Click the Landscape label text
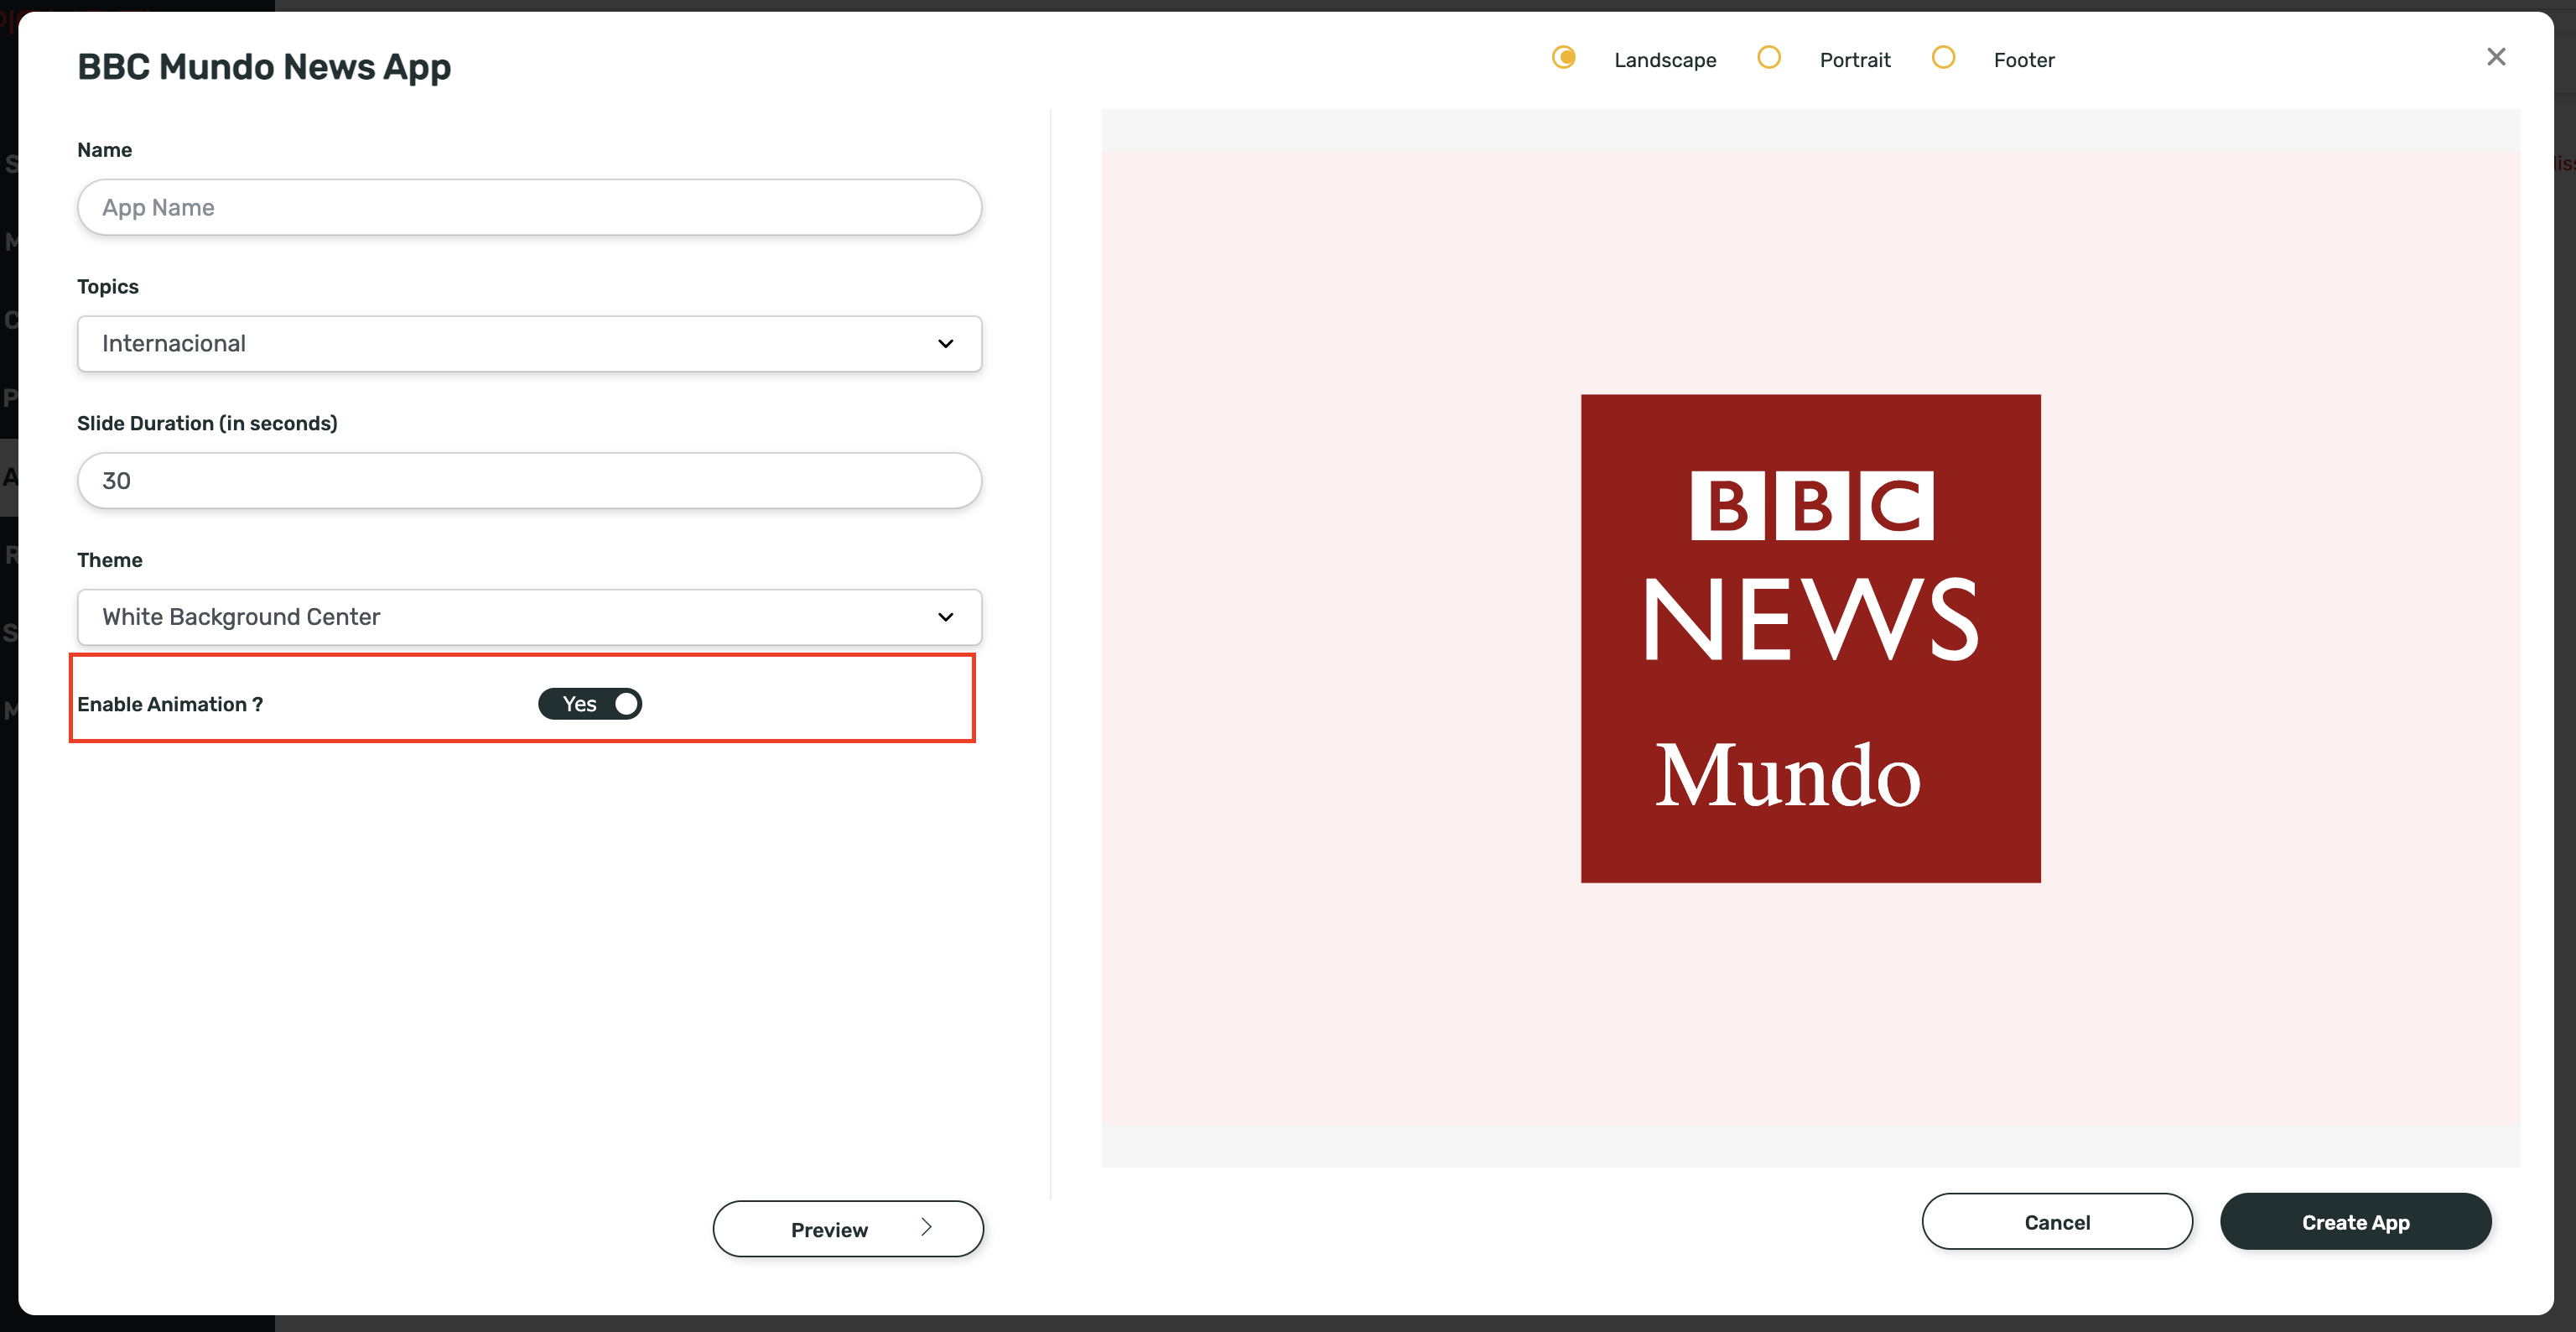This screenshot has height=1332, width=2576. click(1665, 60)
